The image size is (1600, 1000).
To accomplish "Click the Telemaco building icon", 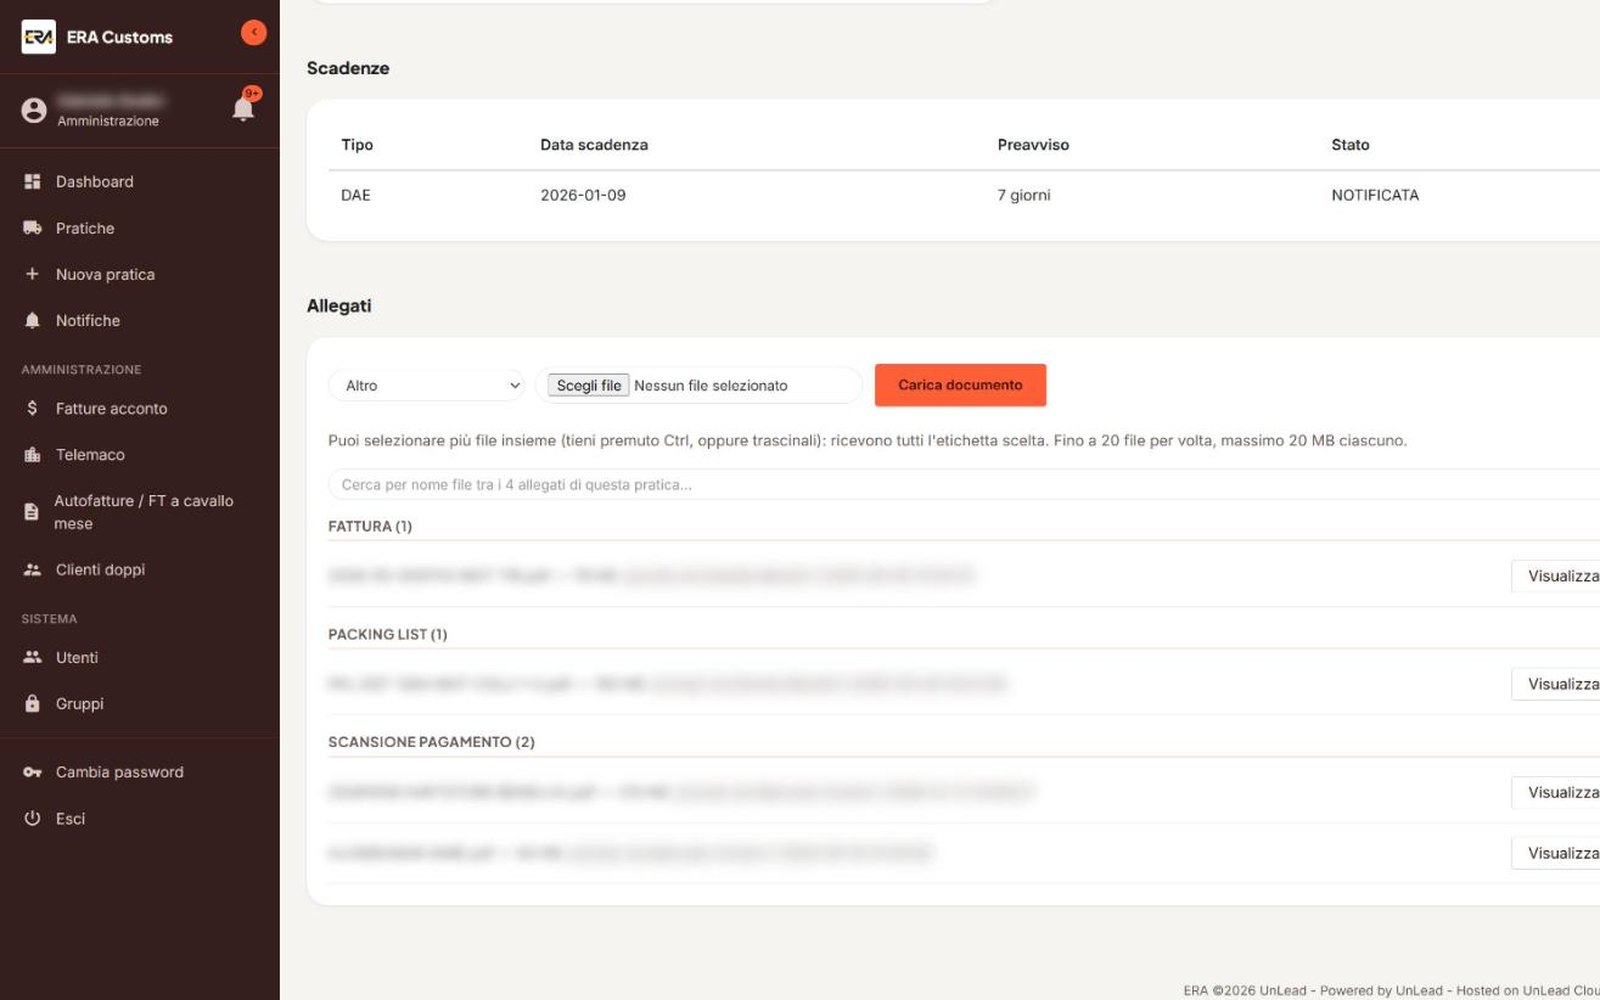I will (32, 454).
